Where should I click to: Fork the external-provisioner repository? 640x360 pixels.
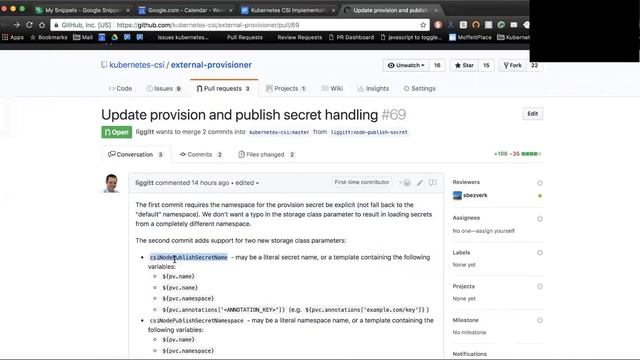point(512,65)
